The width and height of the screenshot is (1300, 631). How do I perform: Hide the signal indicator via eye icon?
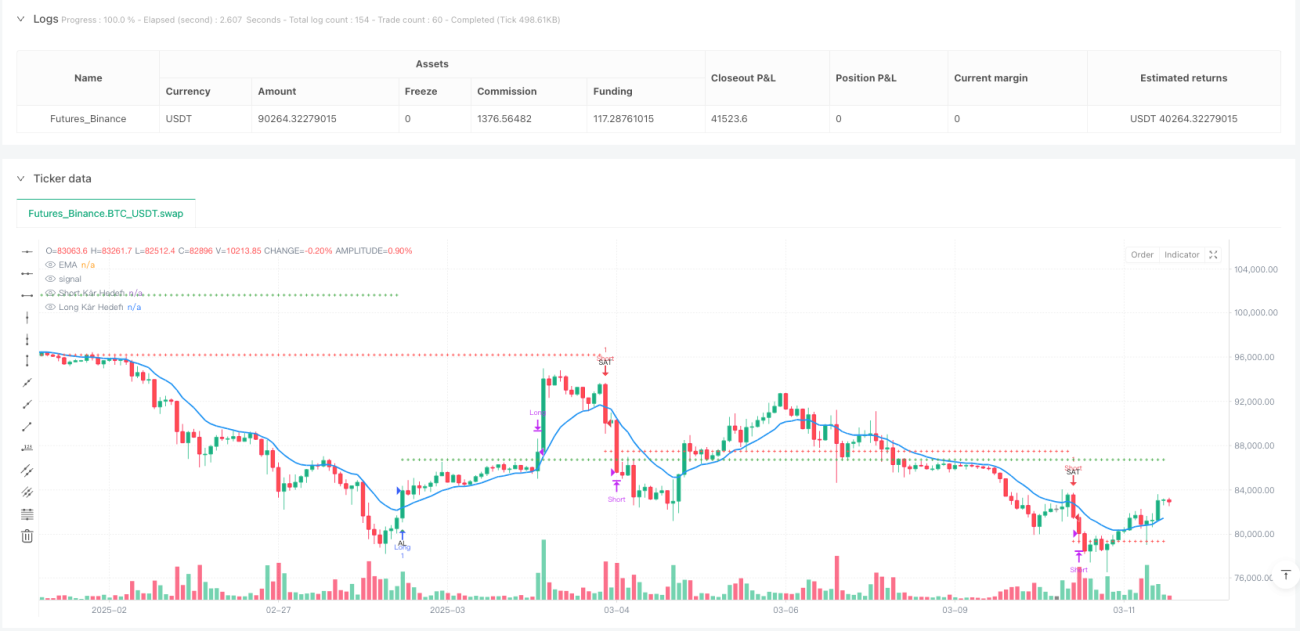pos(50,279)
